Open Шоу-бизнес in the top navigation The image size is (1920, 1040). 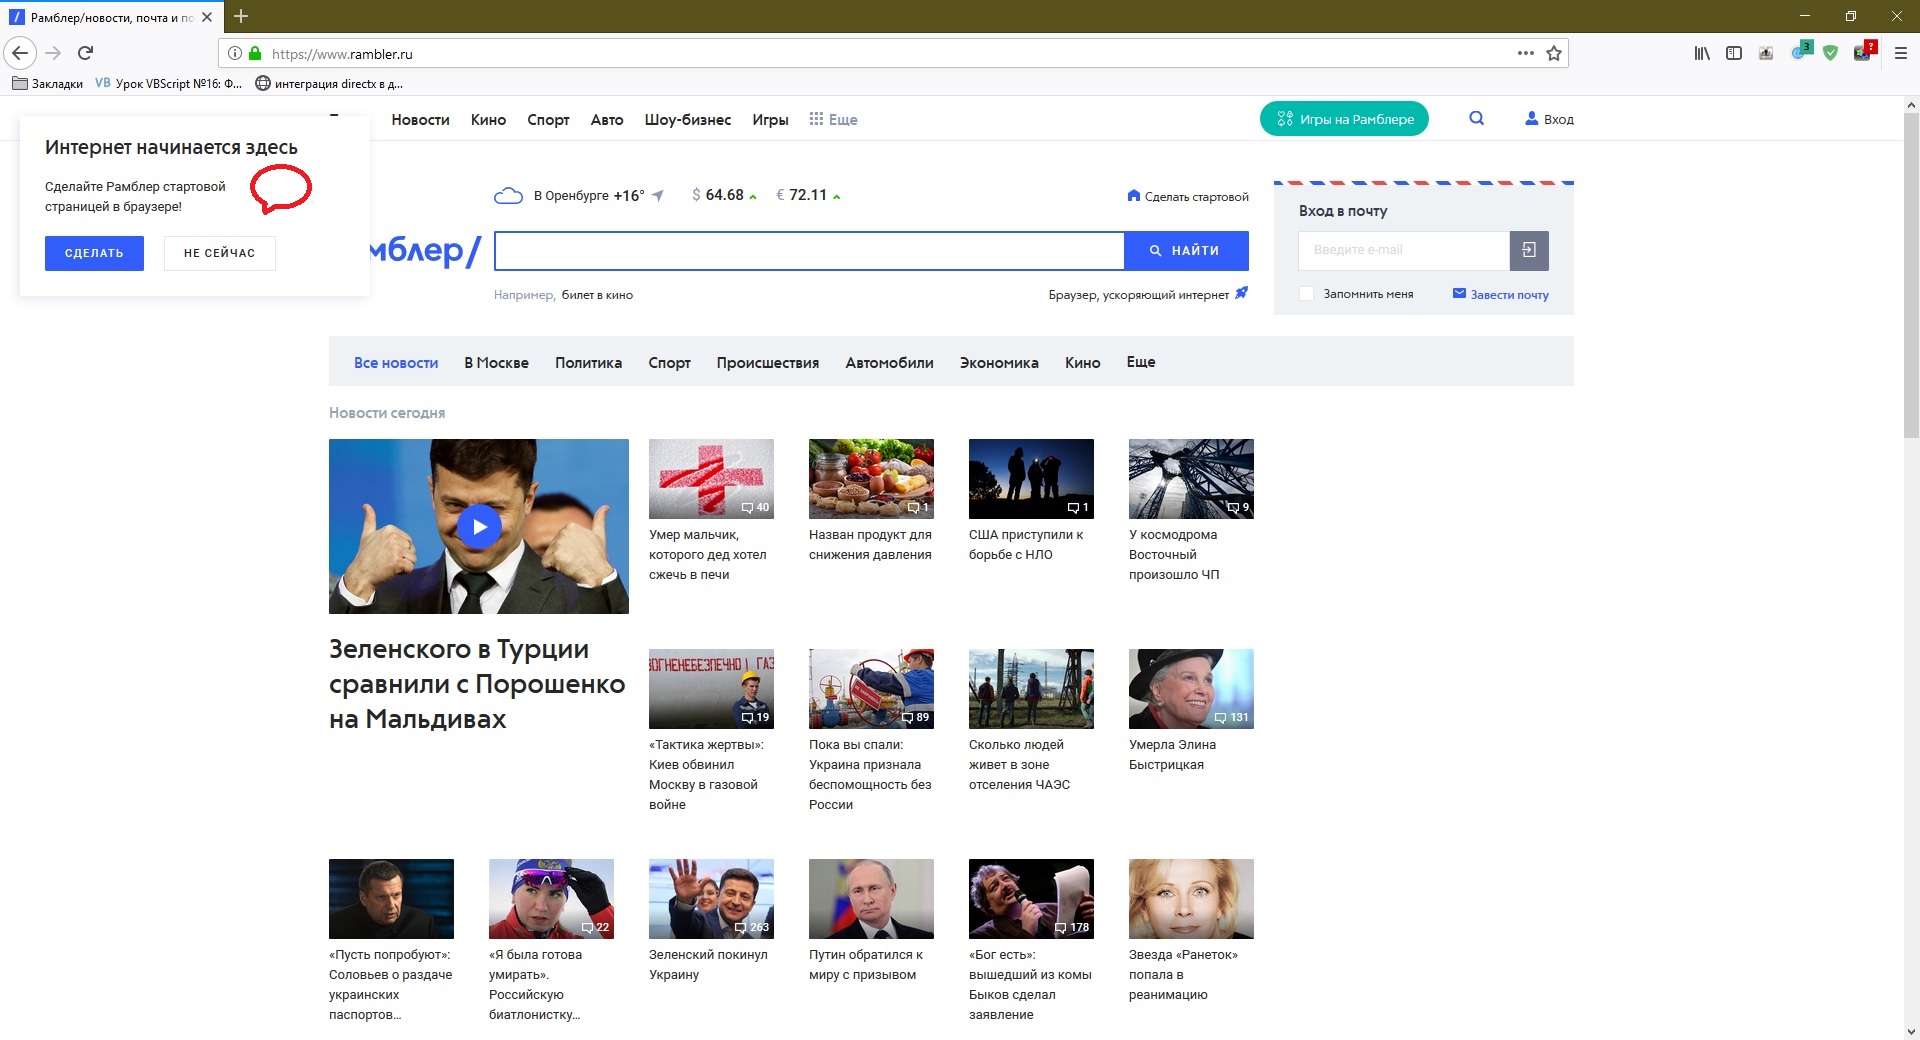click(688, 119)
